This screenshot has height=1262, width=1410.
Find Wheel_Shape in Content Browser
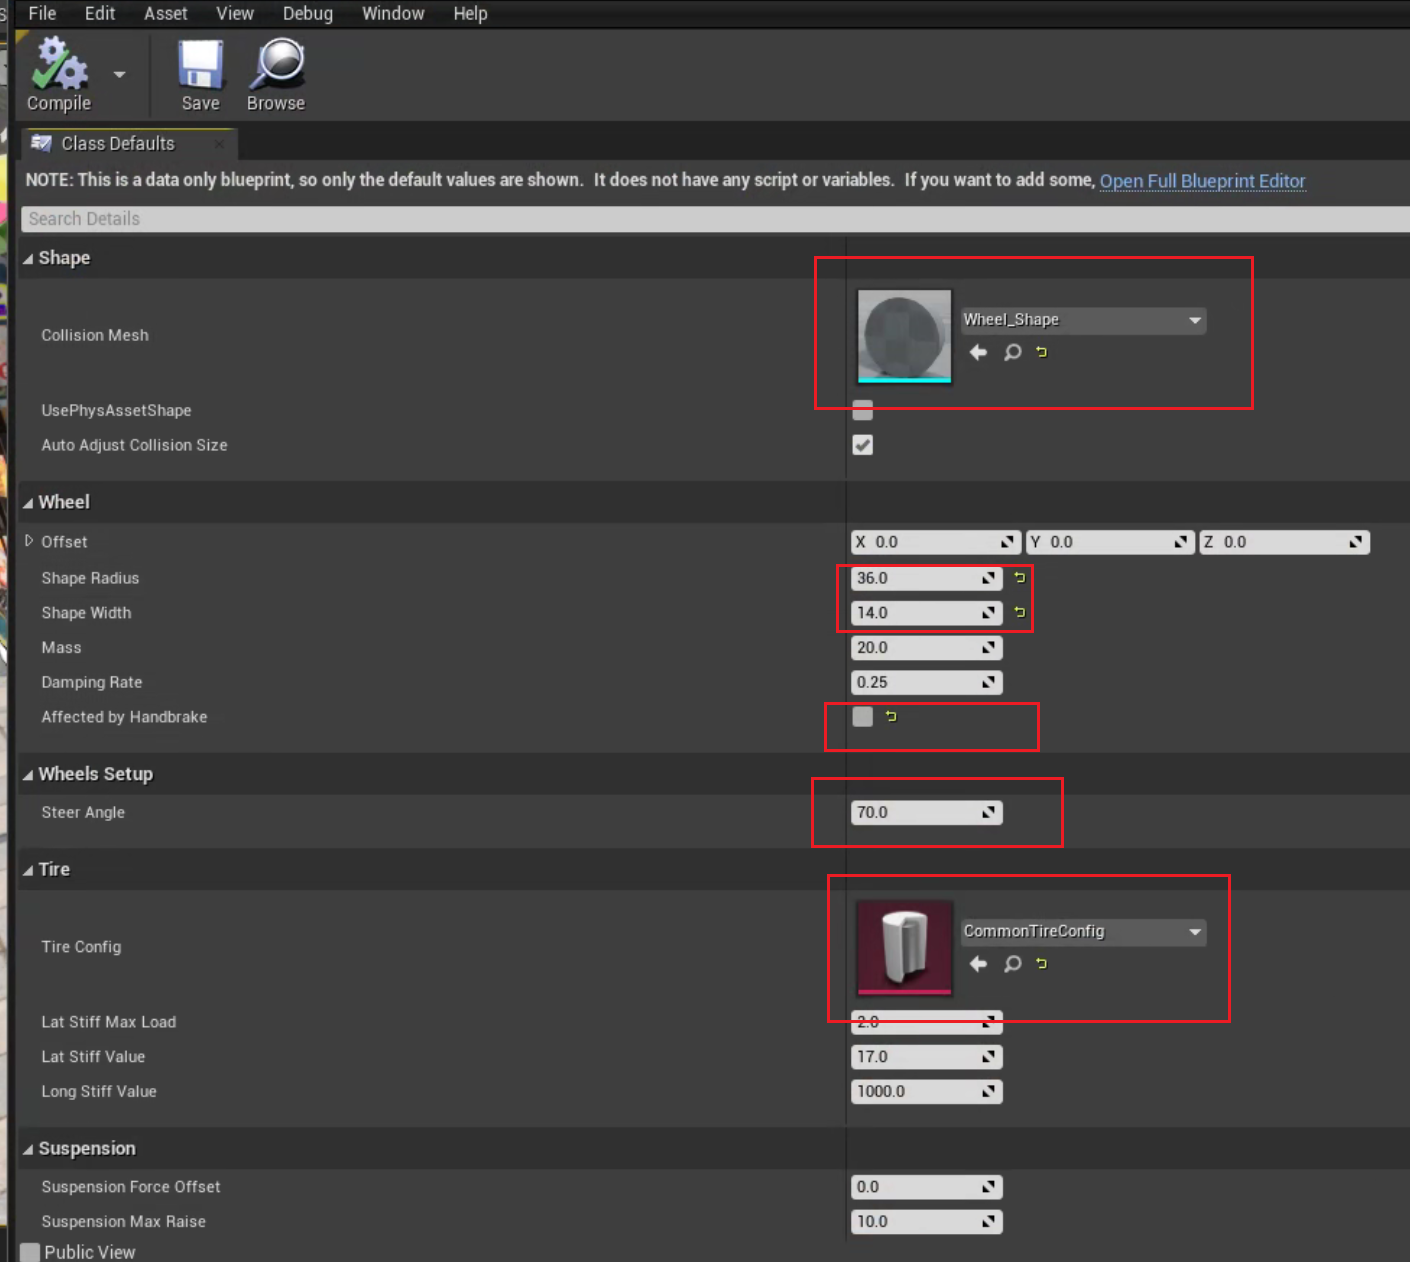1012,352
